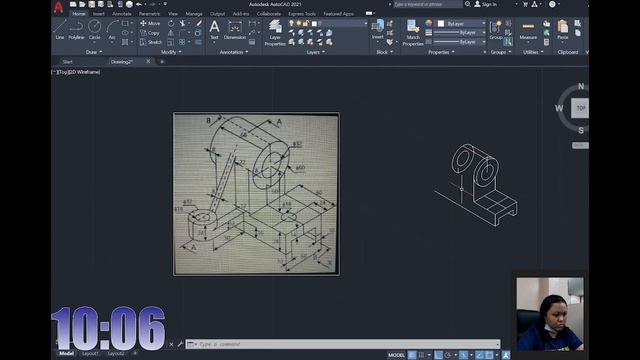The image size is (640, 360).
Task: Expand the Draw panel
Action: click(x=94, y=52)
